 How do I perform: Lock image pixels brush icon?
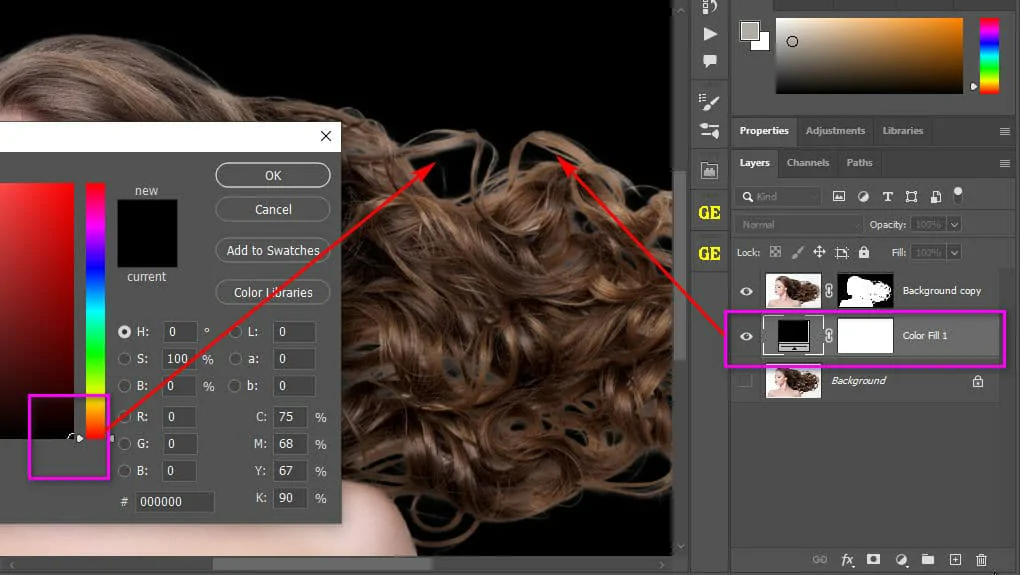pos(798,252)
